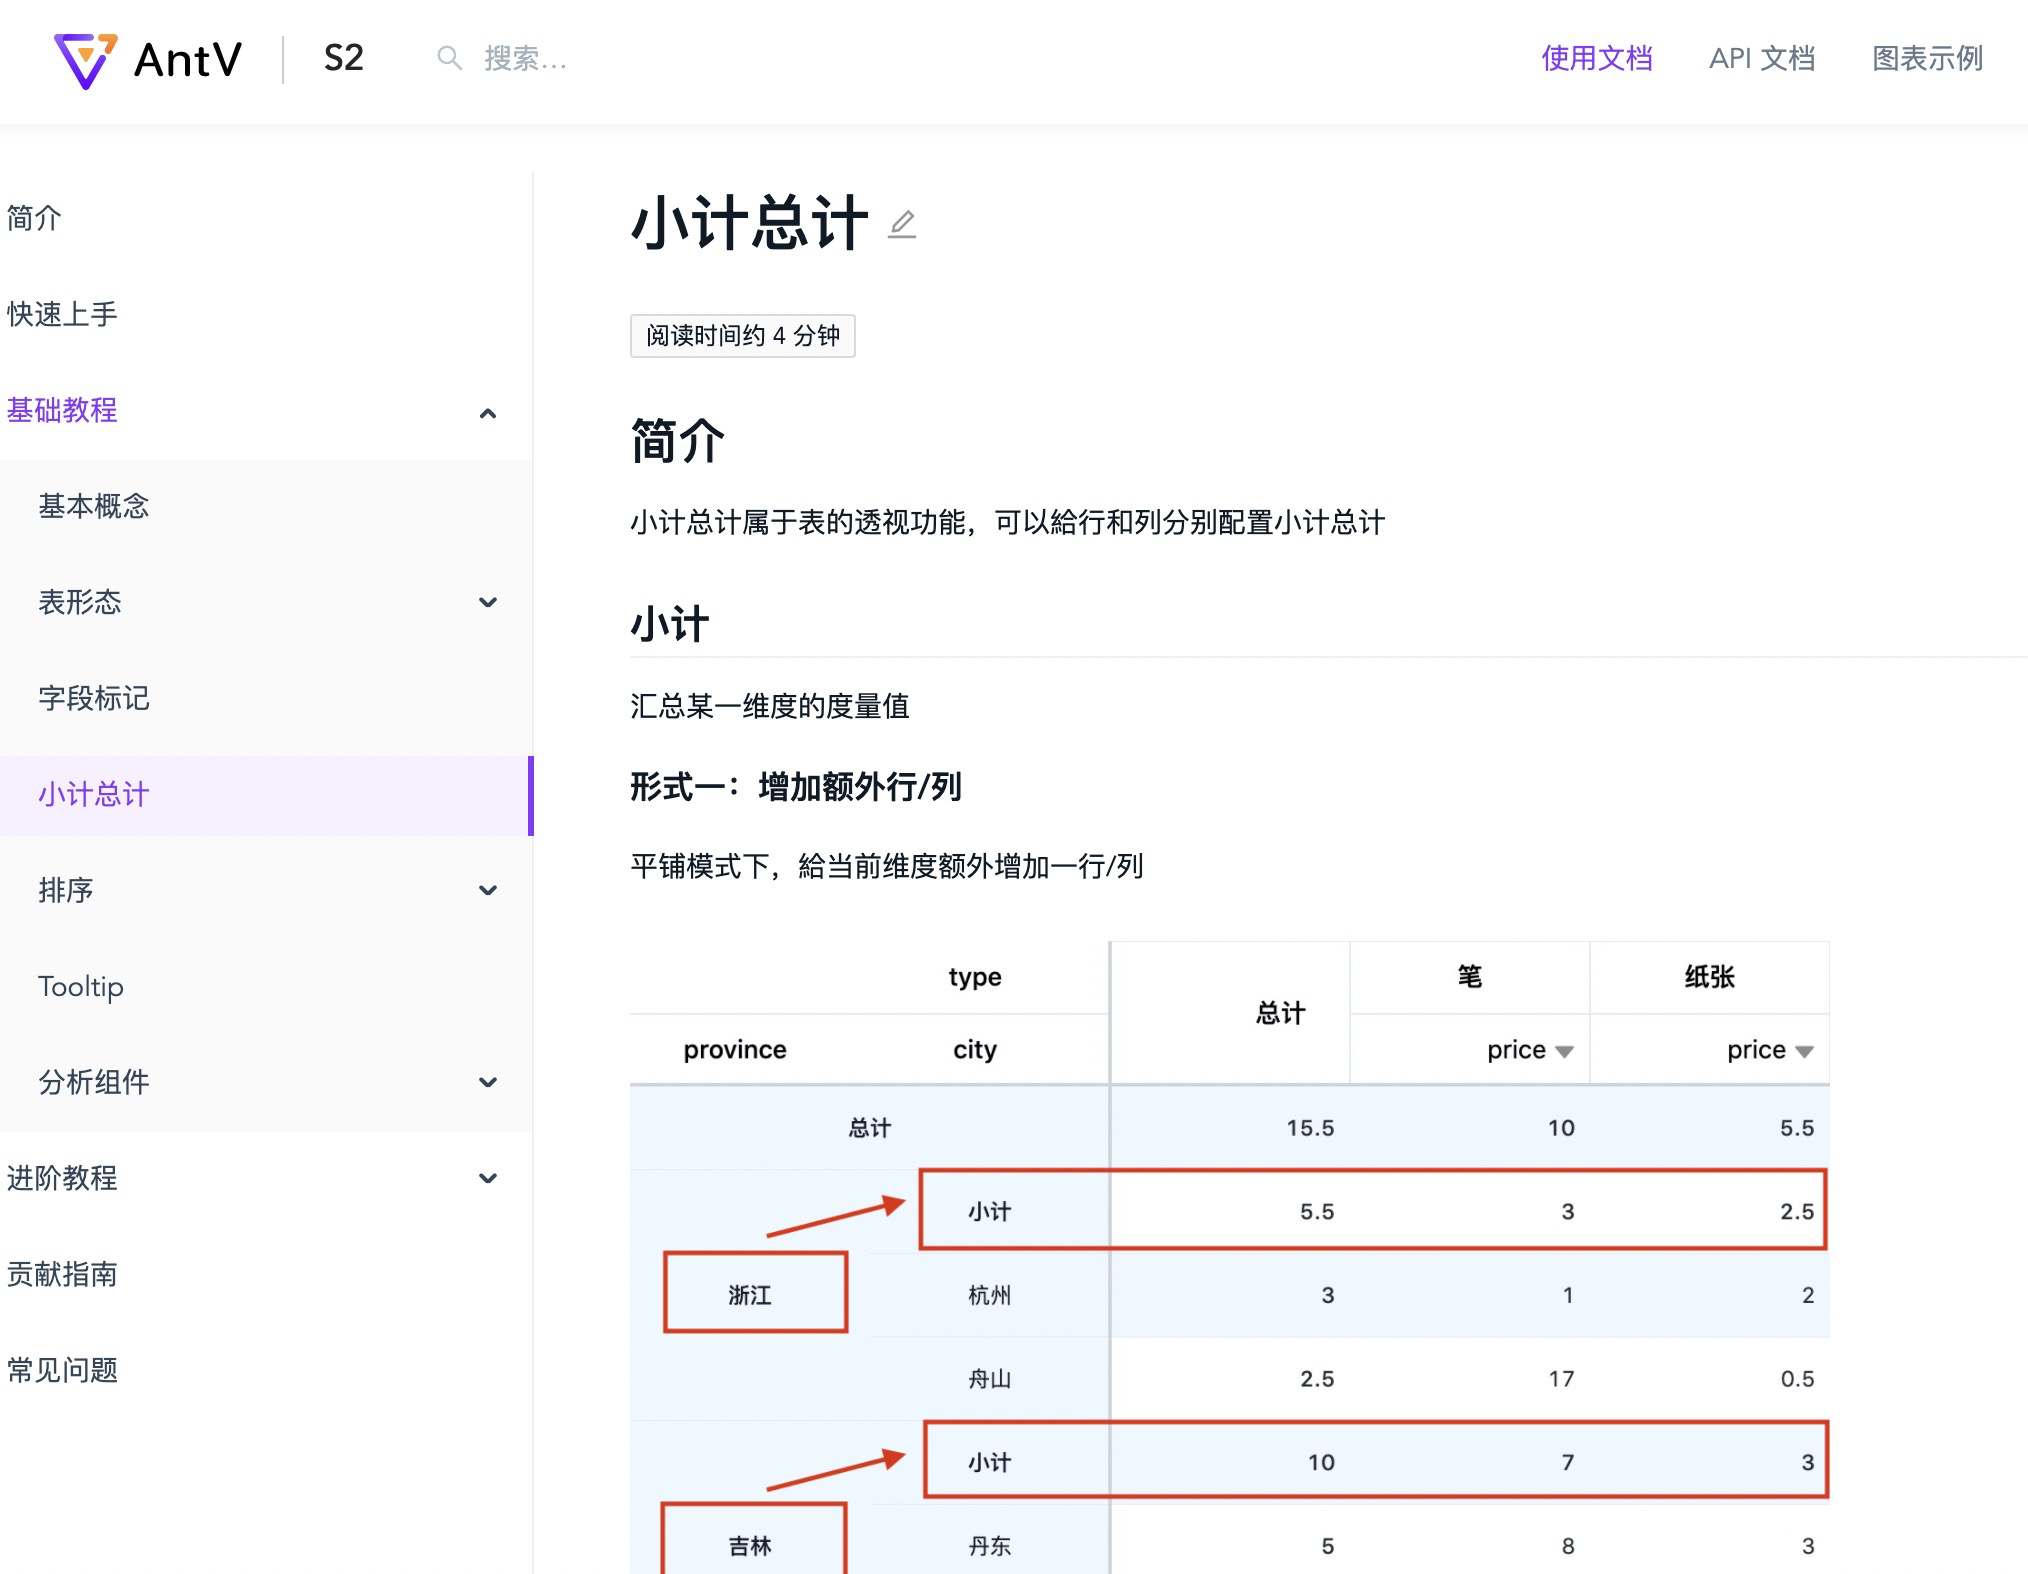Expand the 进阶教程 section

click(x=489, y=1177)
